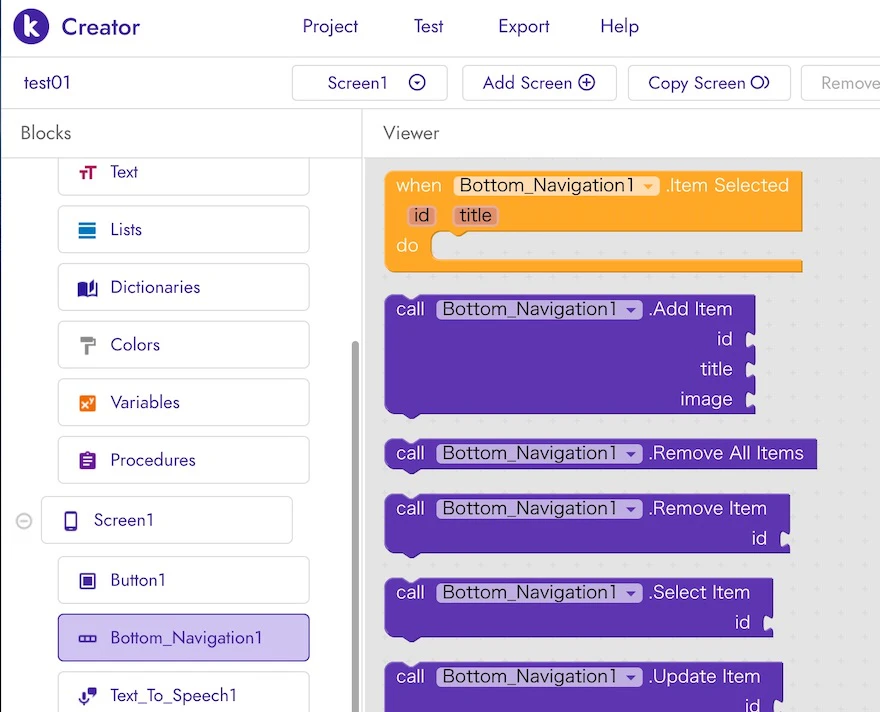Click the Viewer panel heading
Image resolution: width=880 pixels, height=712 pixels.
[411, 133]
